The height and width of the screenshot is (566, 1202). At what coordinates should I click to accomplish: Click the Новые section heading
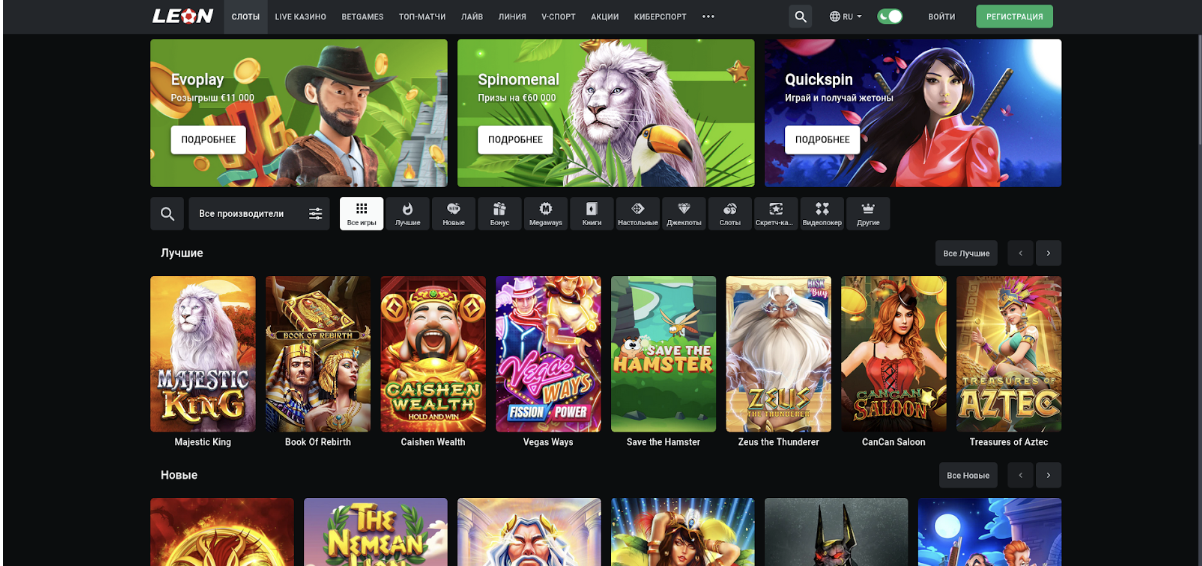(179, 475)
